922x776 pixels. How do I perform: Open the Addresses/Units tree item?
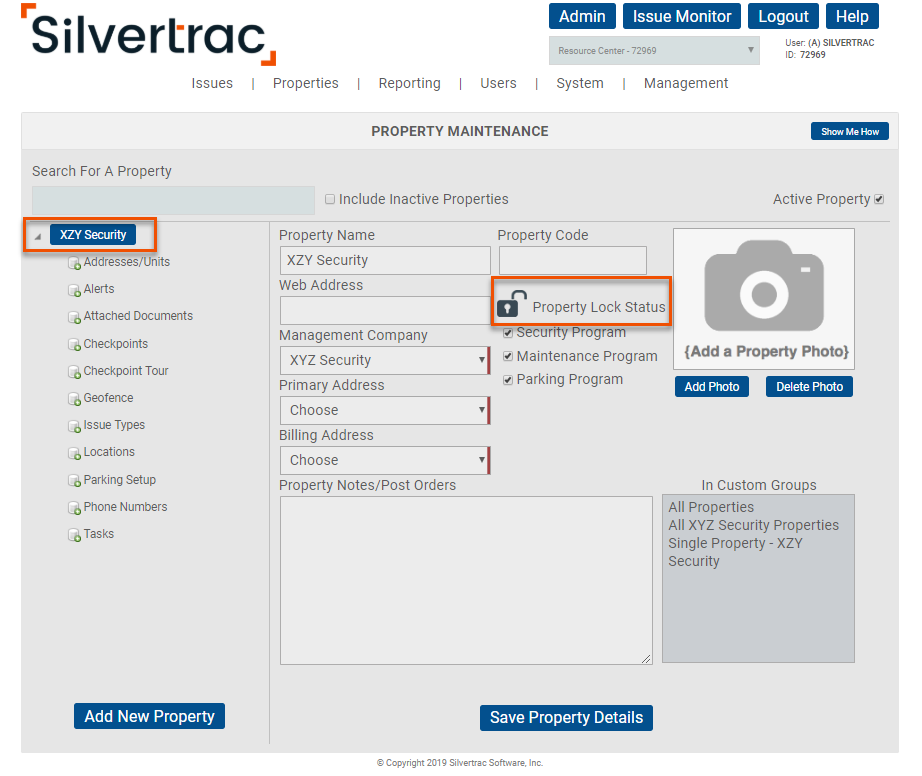pyautogui.click(x=126, y=262)
